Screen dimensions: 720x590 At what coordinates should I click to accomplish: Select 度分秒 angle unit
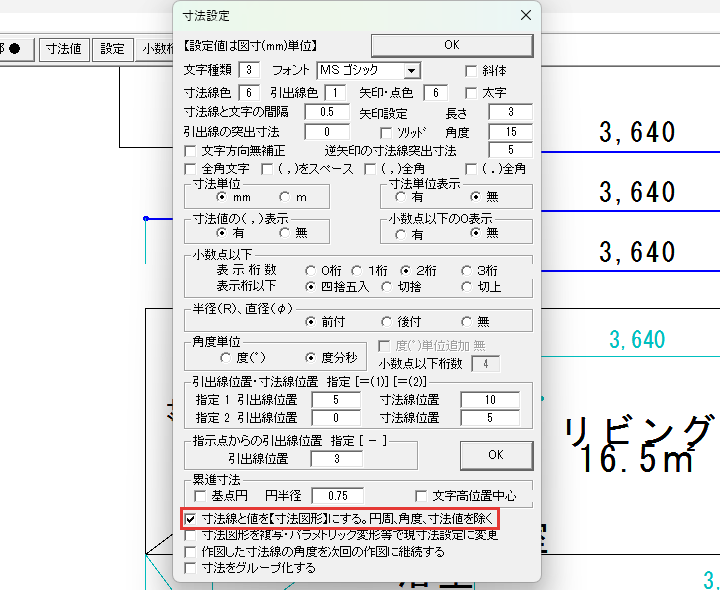point(311,358)
